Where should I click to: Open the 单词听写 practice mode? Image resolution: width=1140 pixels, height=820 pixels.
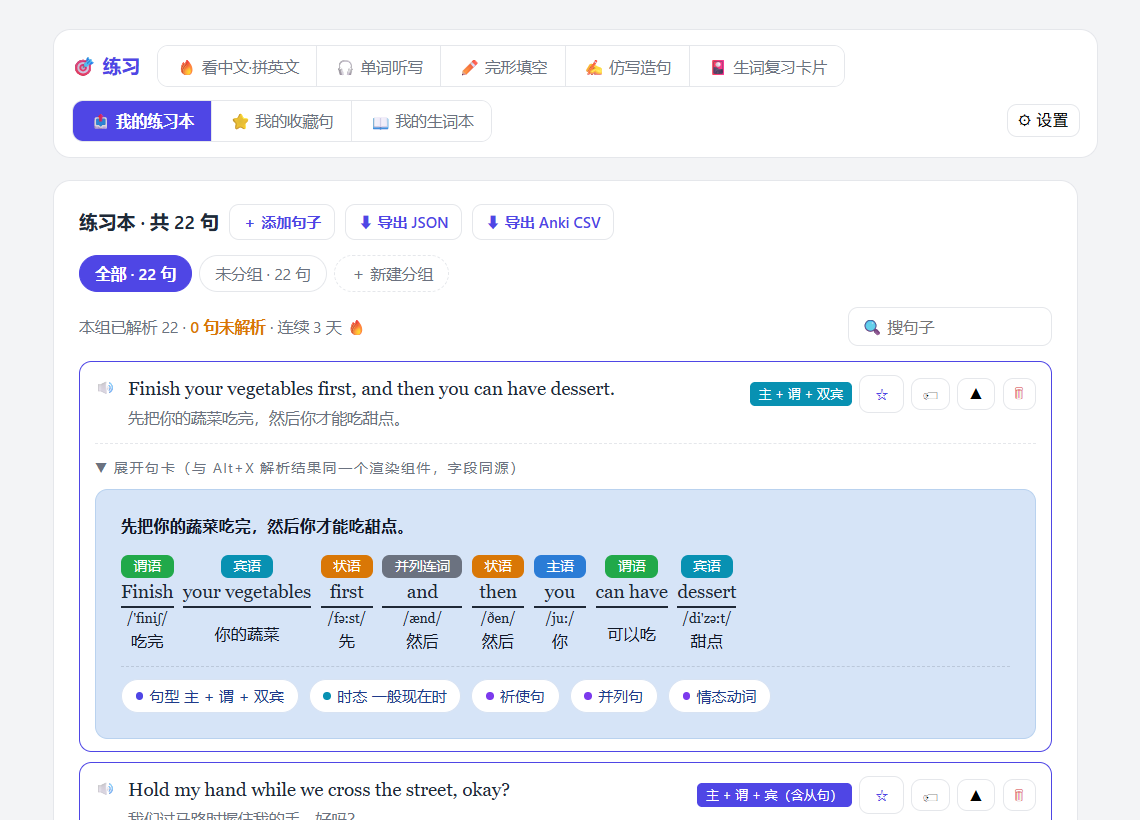[379, 67]
